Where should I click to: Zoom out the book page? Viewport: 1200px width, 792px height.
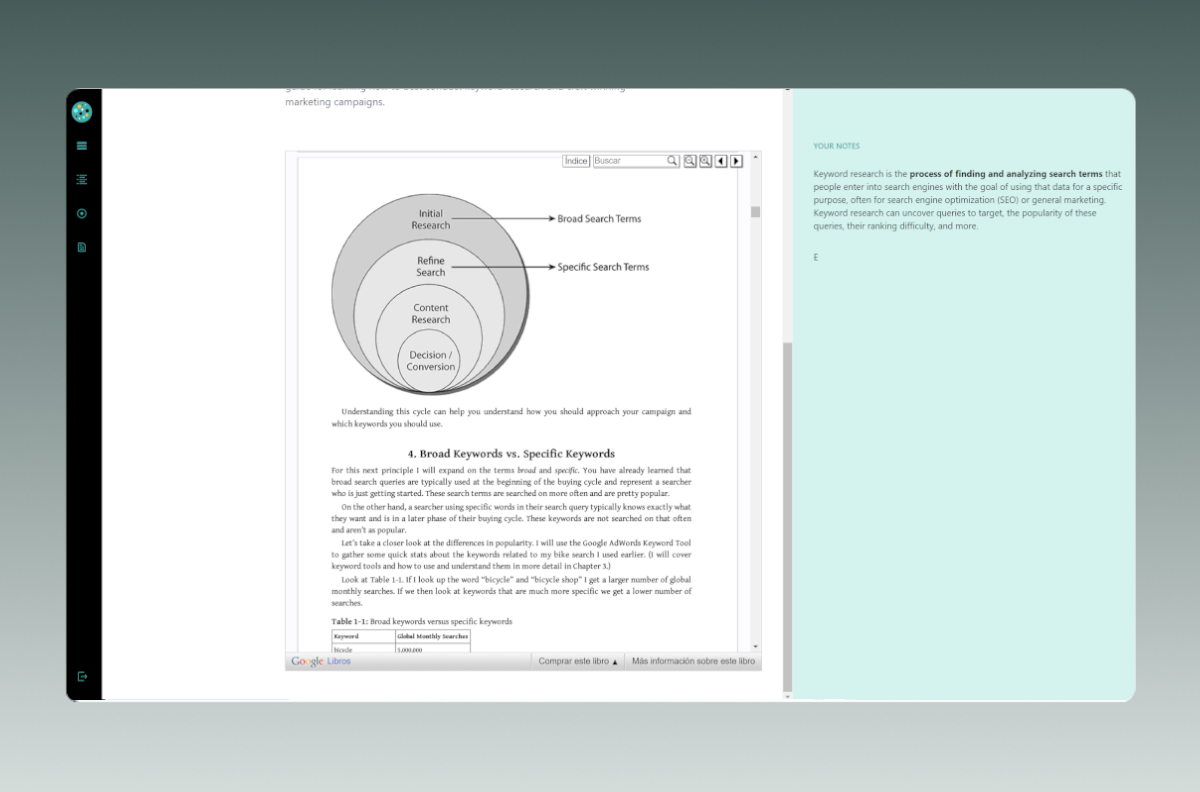(x=690, y=161)
